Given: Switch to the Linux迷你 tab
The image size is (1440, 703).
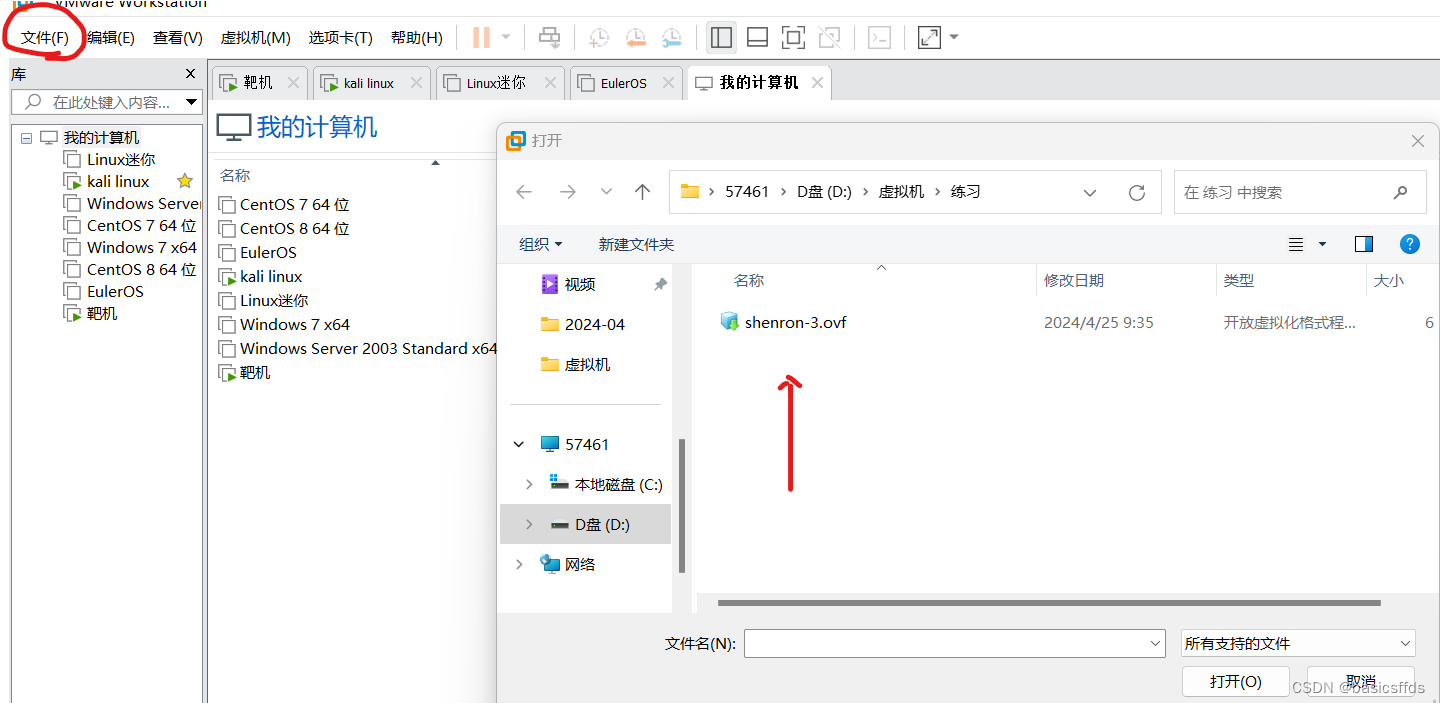Looking at the screenshot, I should (x=500, y=83).
